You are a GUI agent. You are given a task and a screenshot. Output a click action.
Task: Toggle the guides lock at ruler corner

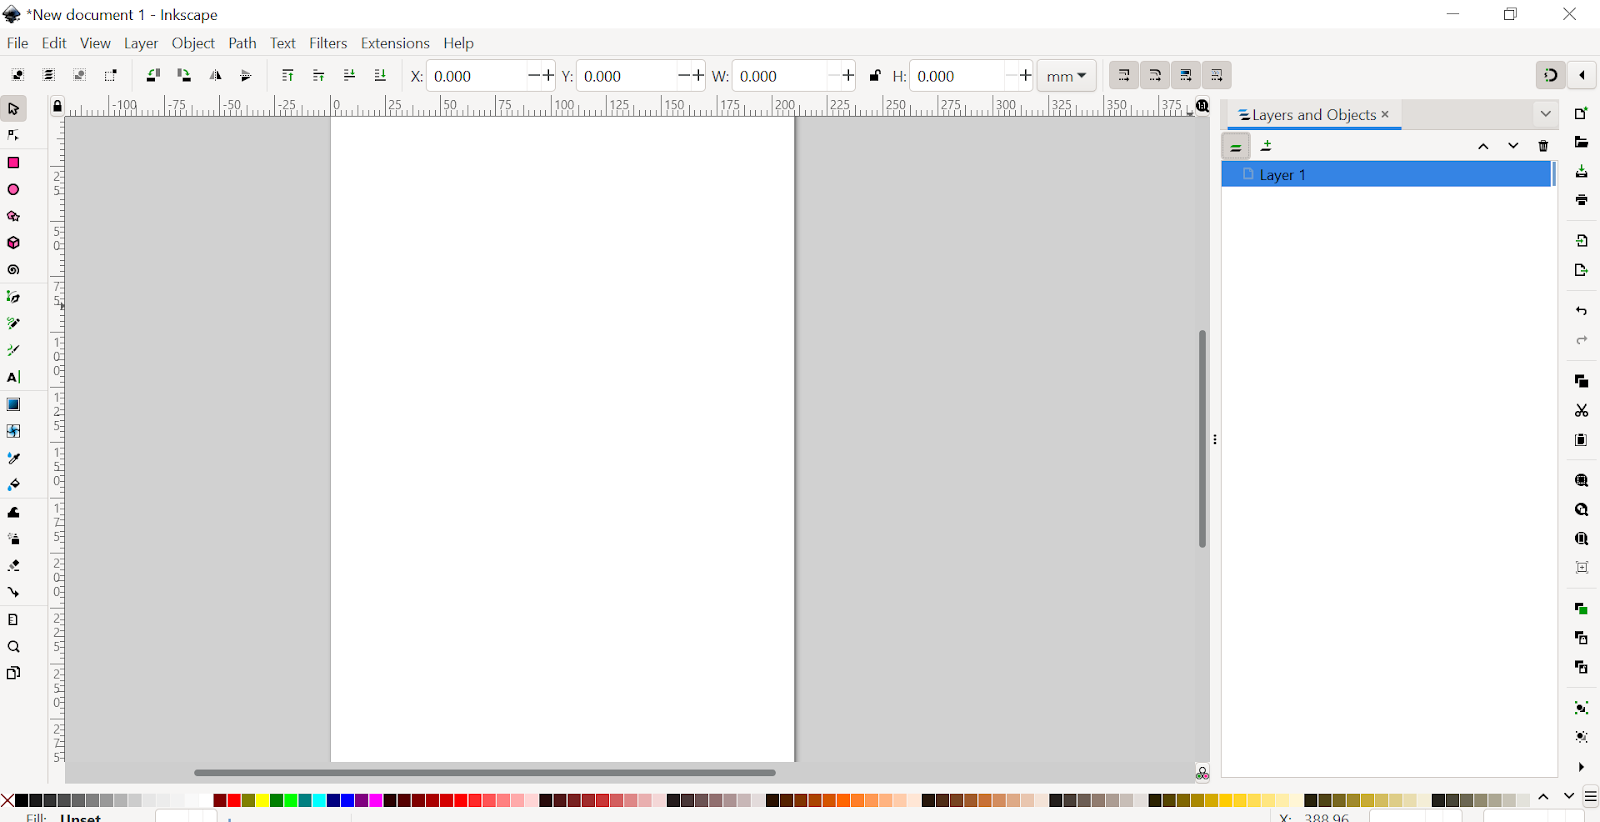click(x=57, y=106)
